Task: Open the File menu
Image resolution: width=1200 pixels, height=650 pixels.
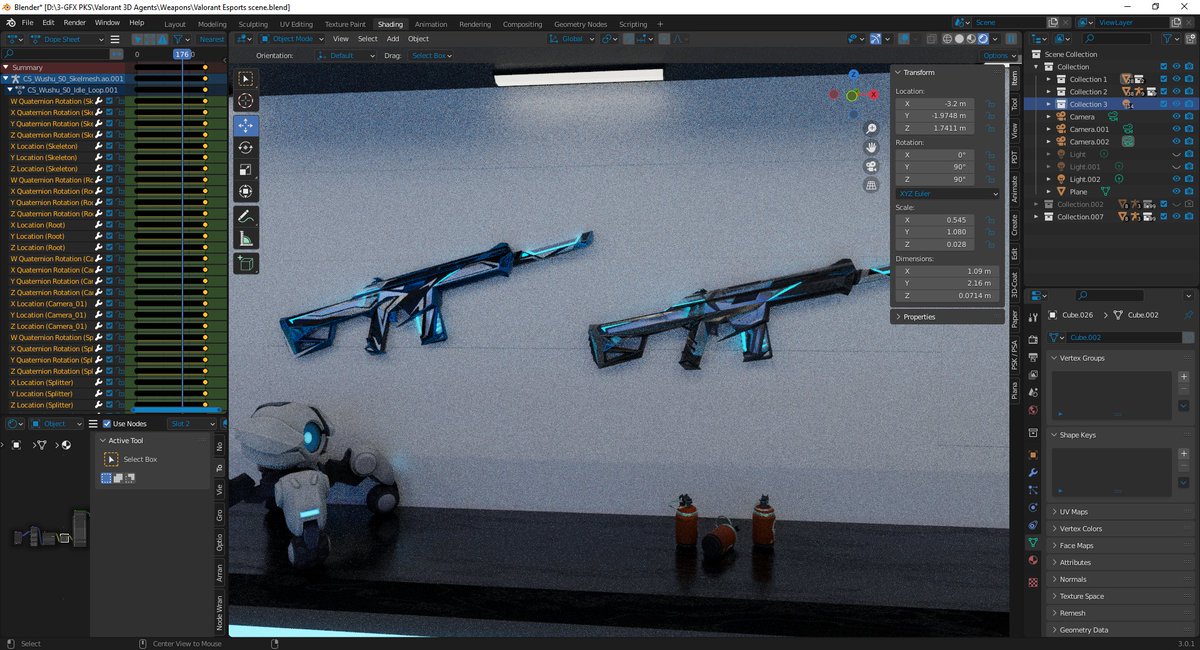Action: click(27, 22)
